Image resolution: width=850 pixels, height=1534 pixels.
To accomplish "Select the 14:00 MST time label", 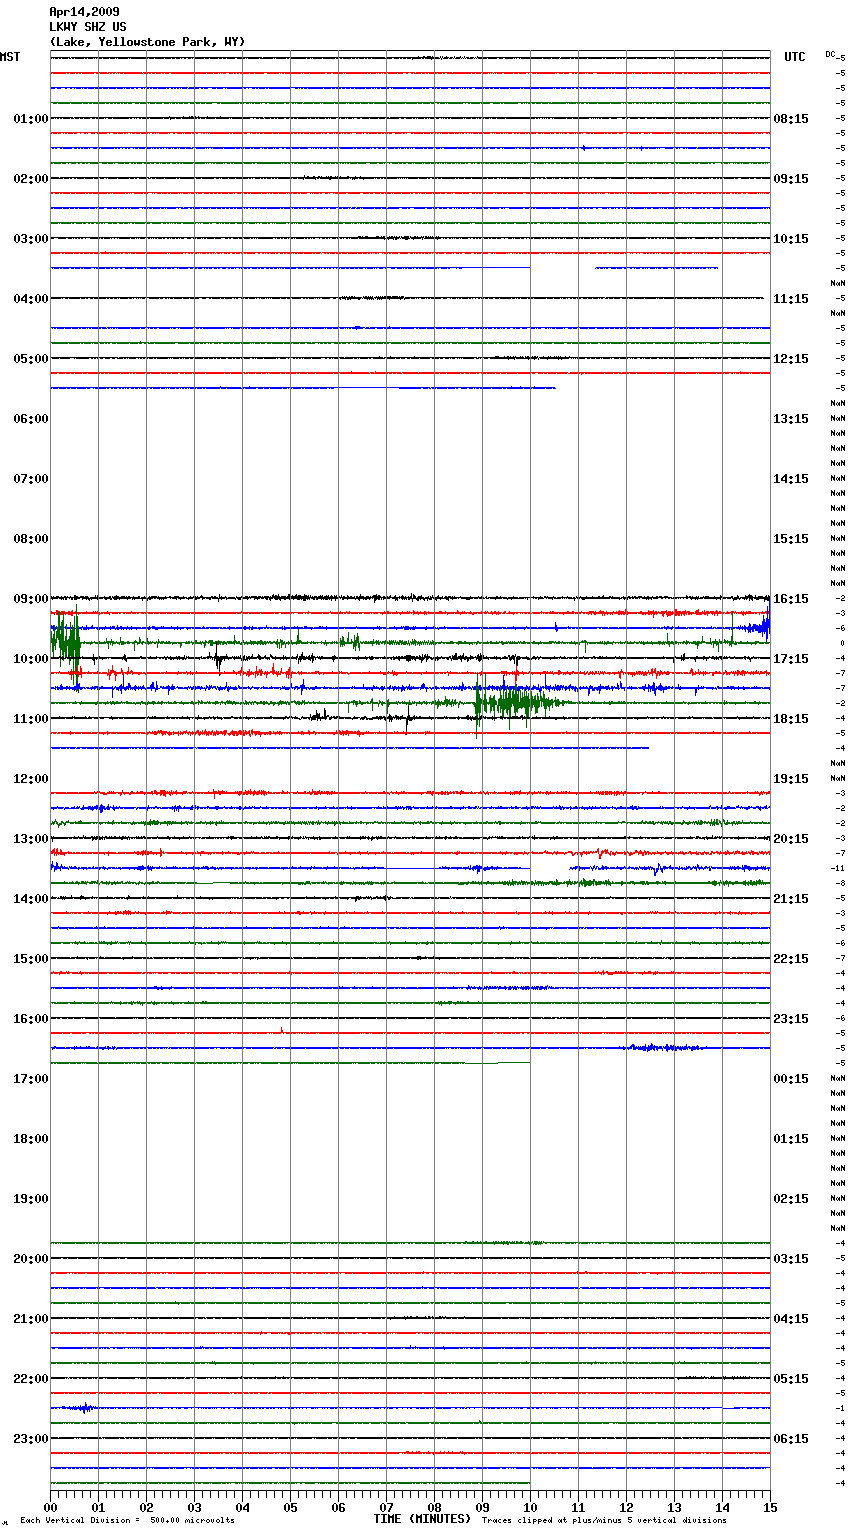I will tap(31, 899).
